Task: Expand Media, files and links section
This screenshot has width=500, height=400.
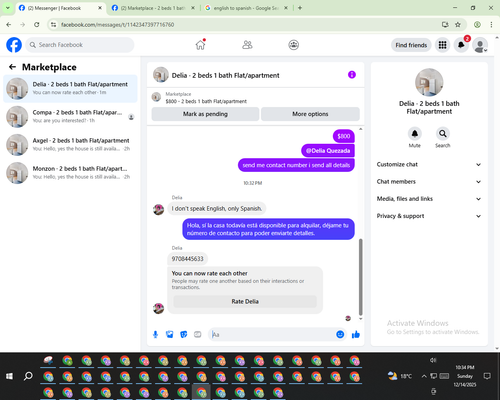Action: [x=429, y=199]
